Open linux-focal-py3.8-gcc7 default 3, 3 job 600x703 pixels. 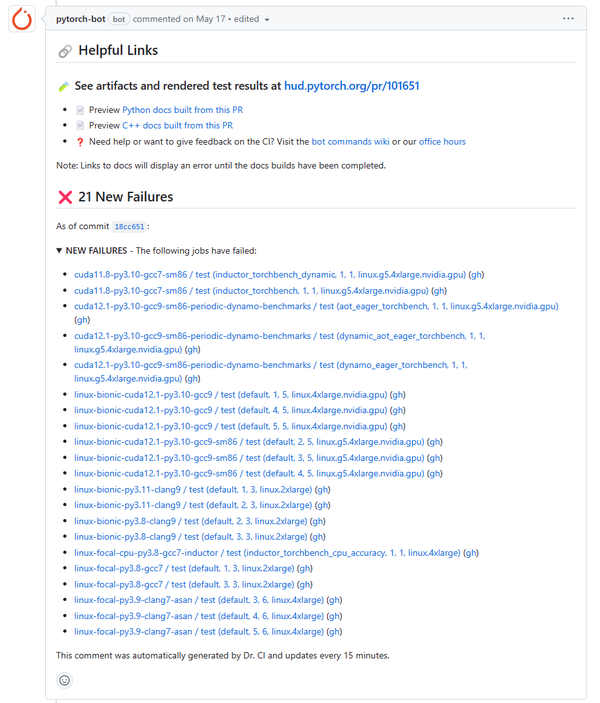pyautogui.click(x=184, y=585)
